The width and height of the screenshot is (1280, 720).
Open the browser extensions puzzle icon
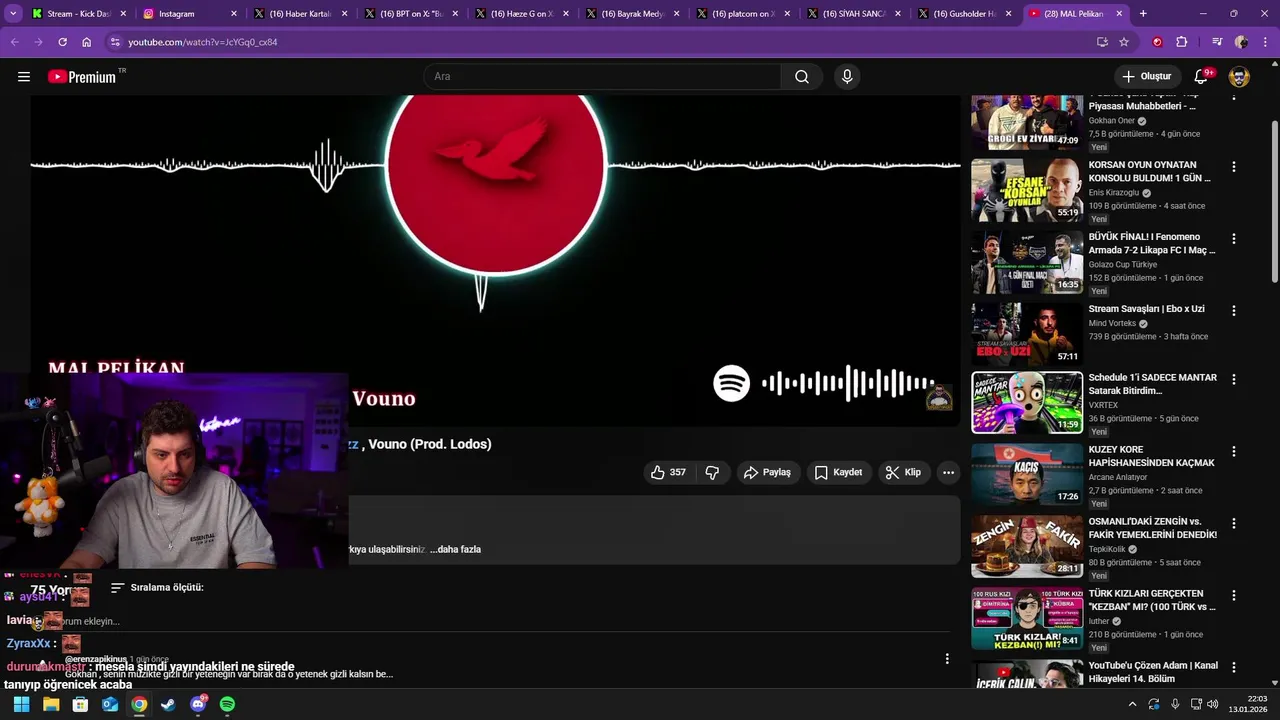[1182, 42]
